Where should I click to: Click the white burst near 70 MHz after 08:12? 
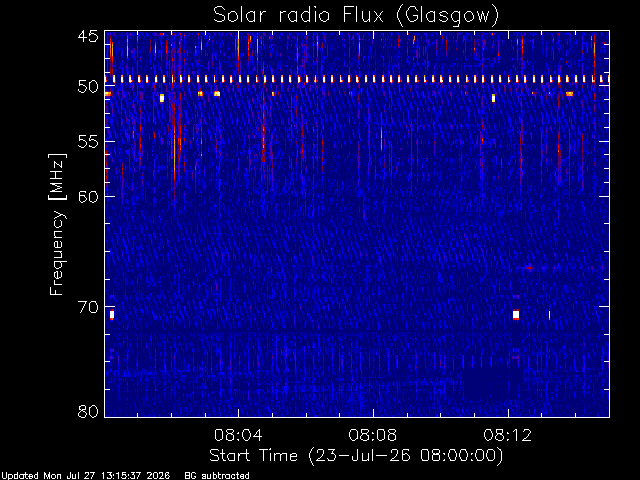tap(516, 315)
